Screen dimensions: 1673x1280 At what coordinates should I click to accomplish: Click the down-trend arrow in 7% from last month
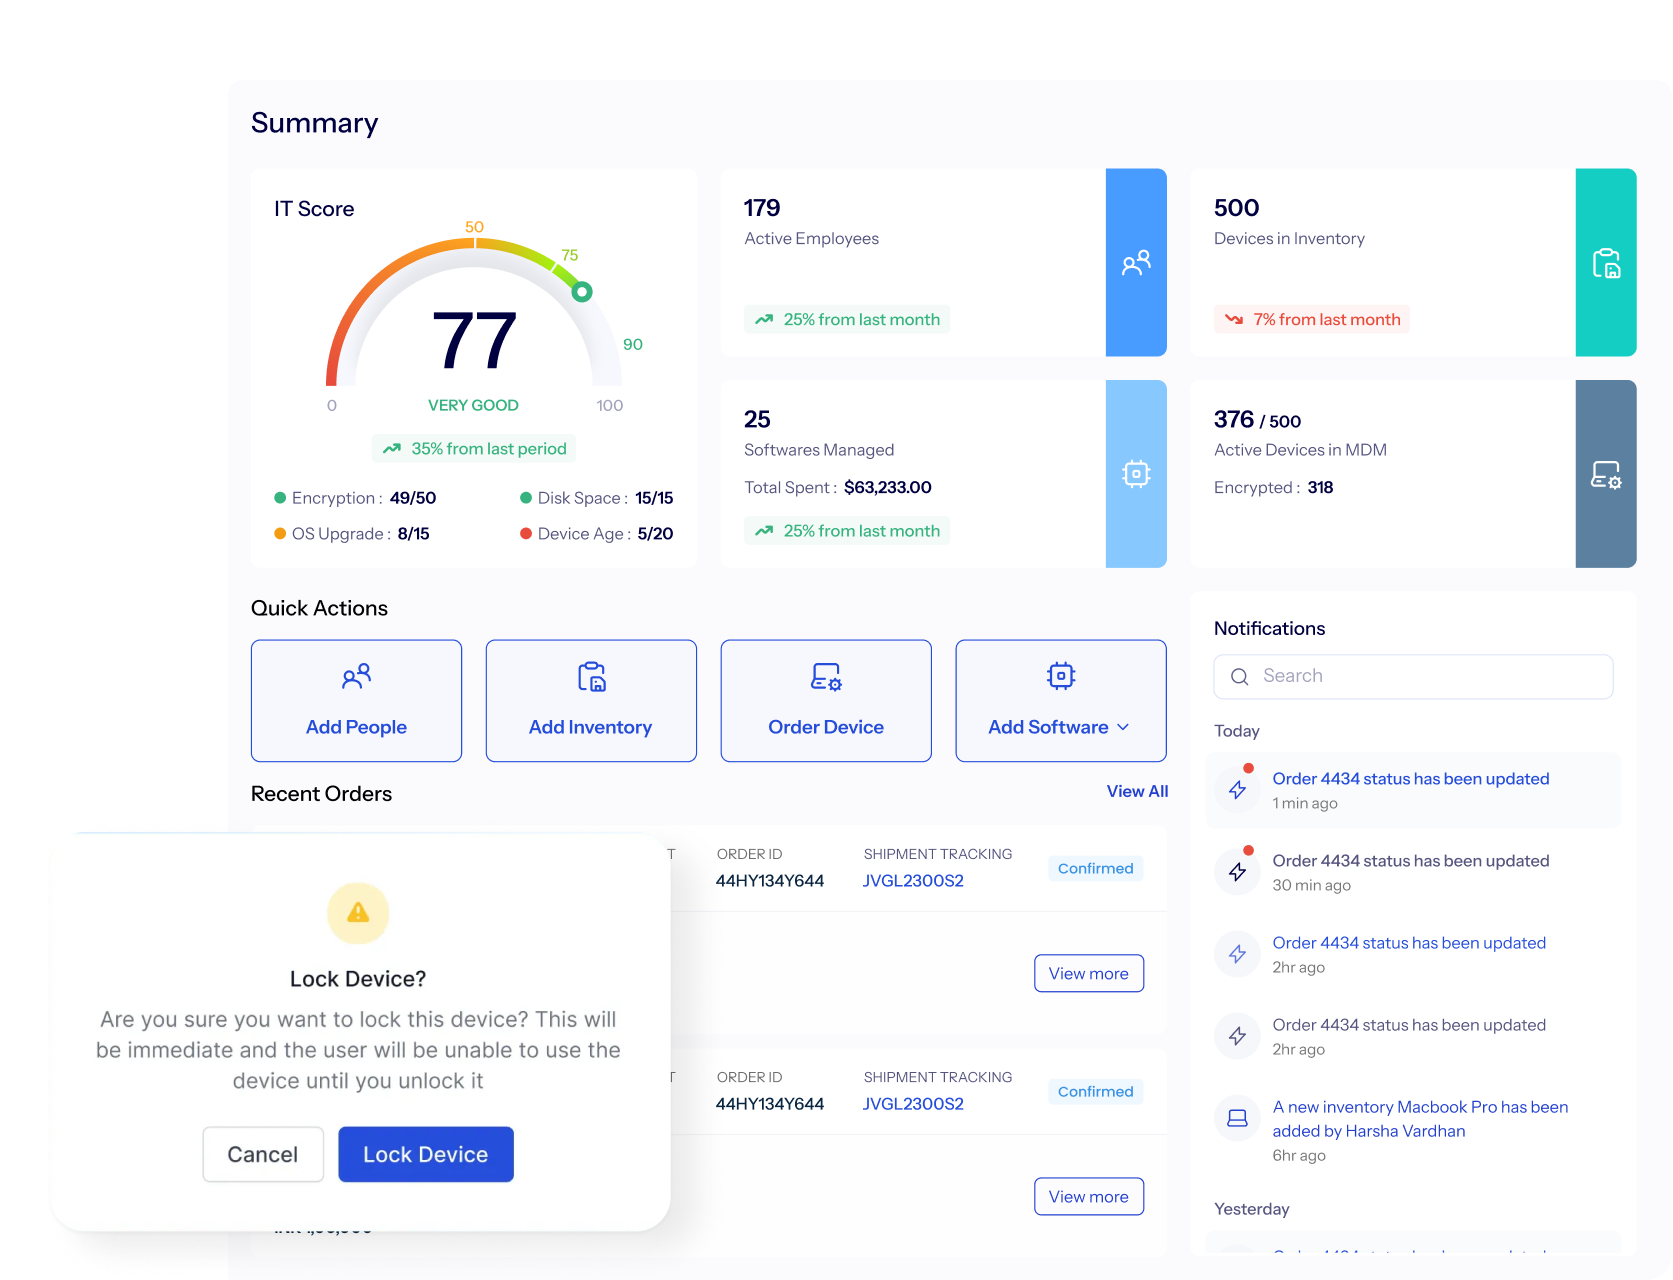pyautogui.click(x=1234, y=320)
